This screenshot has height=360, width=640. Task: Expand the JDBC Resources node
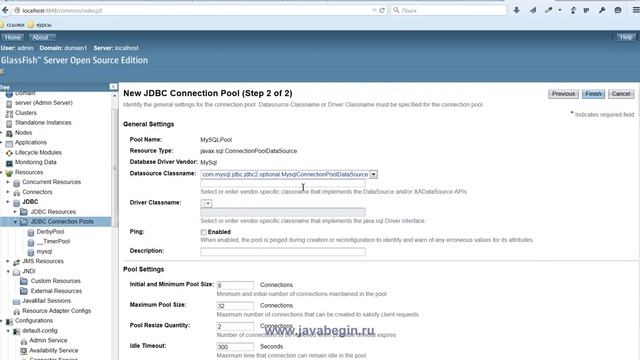point(15,212)
